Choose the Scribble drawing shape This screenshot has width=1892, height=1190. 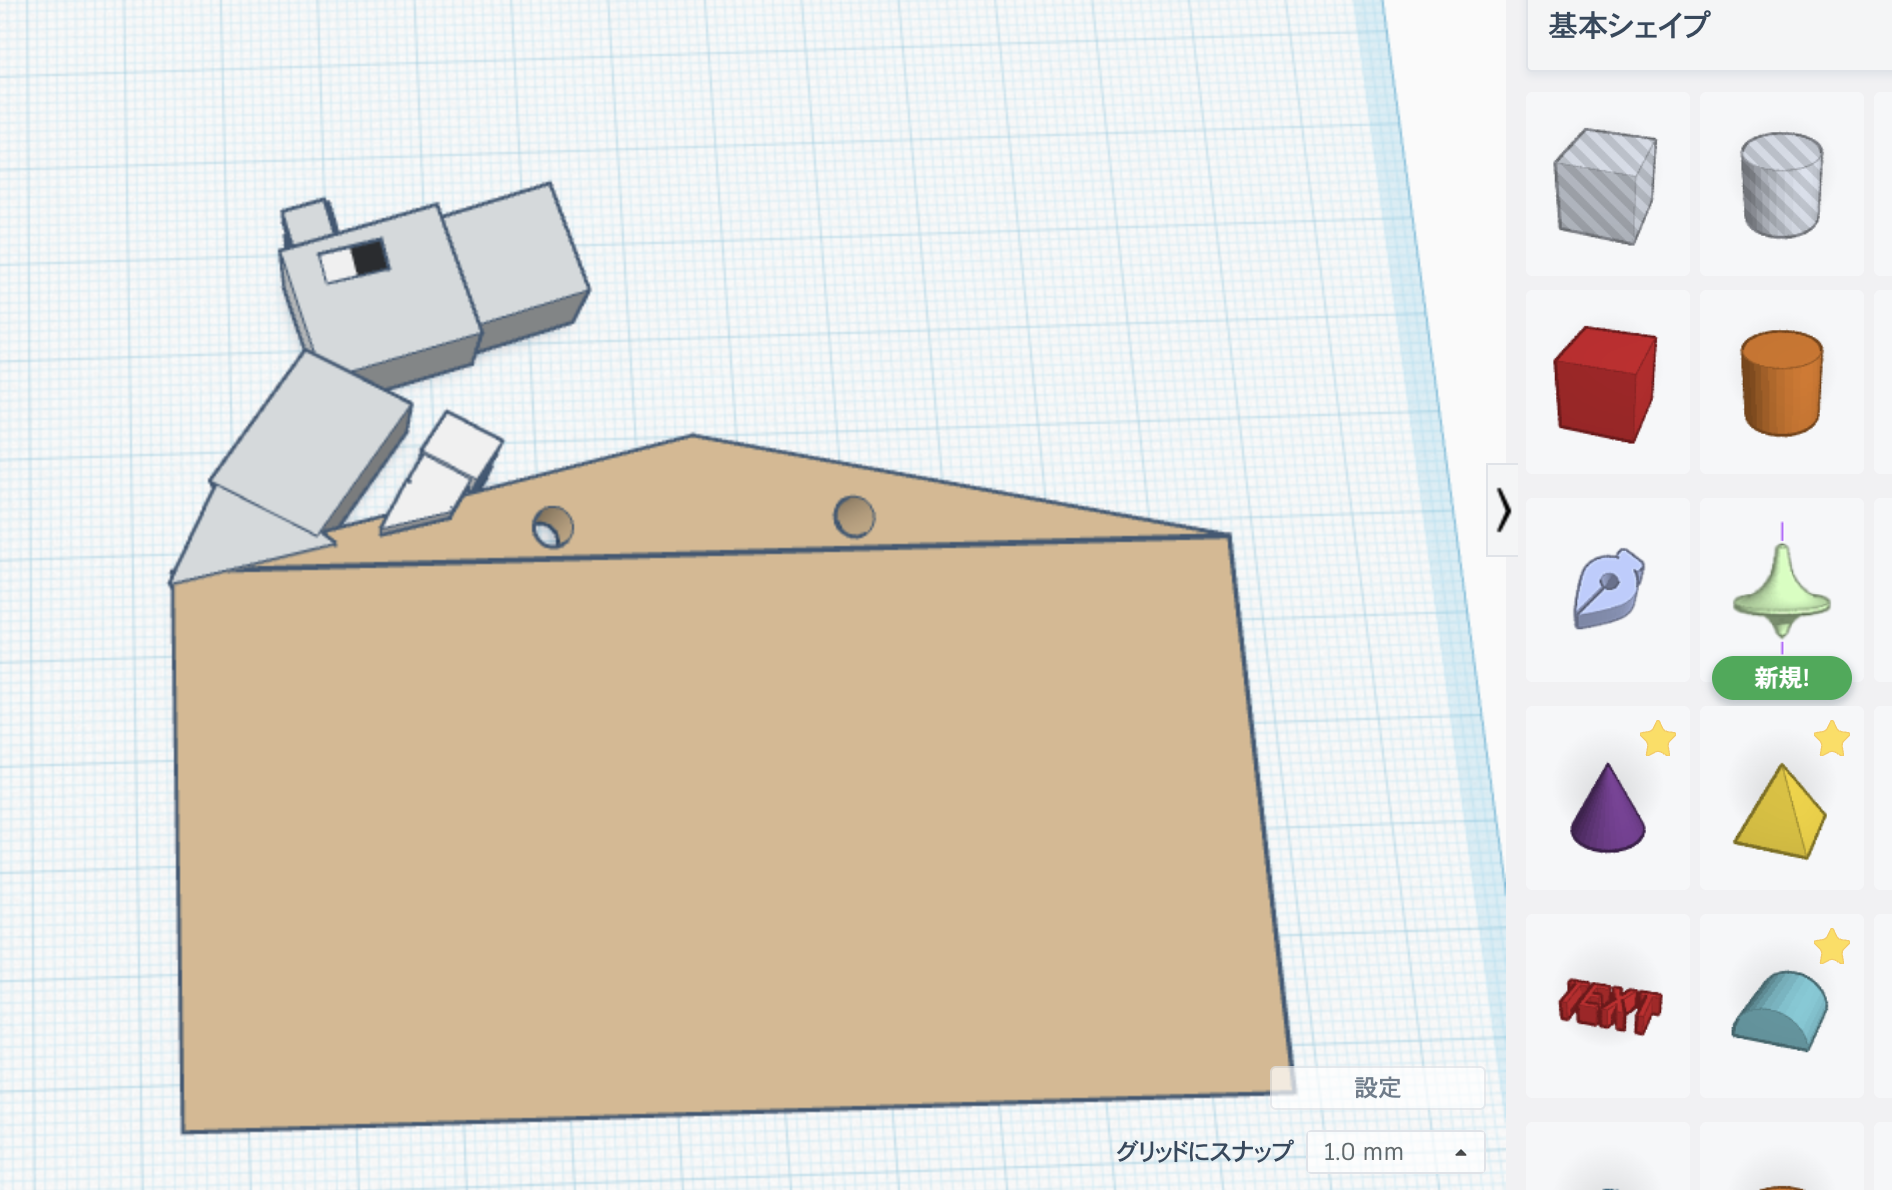click(1606, 590)
